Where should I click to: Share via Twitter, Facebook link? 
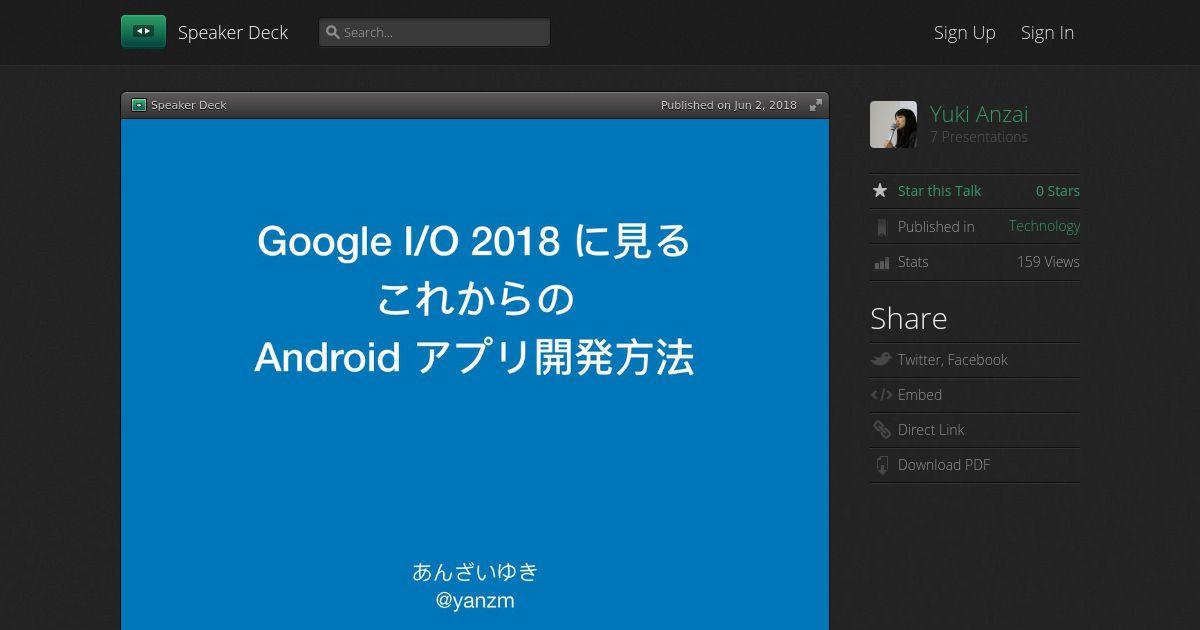click(x=953, y=360)
